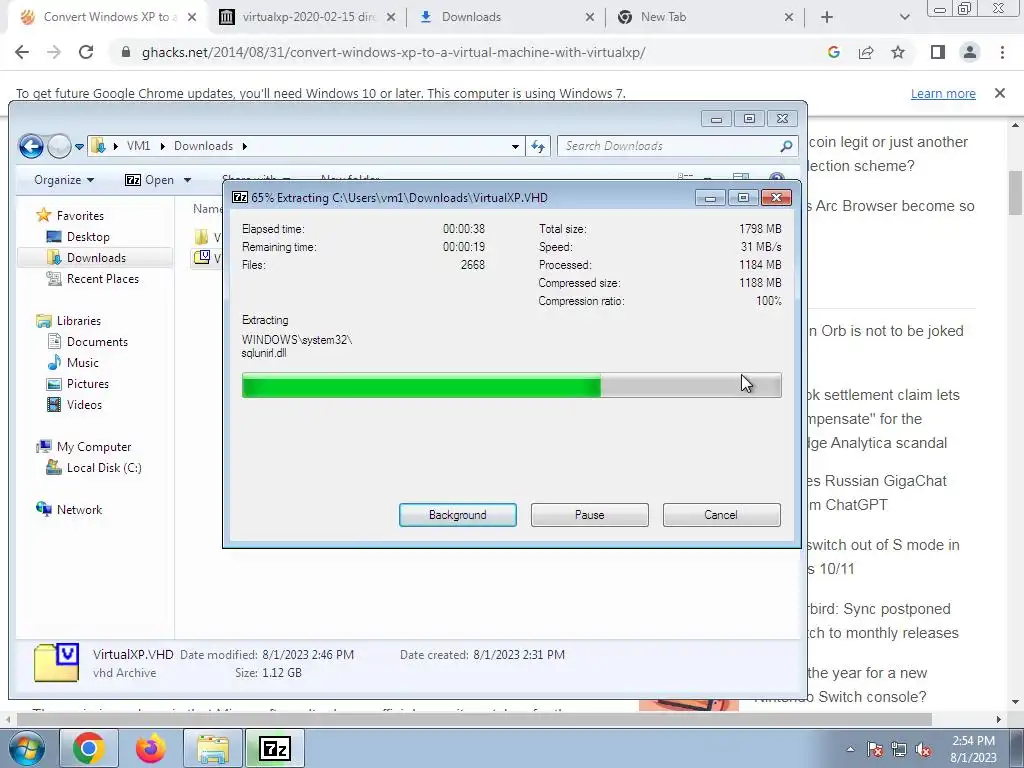
Task: Go forward in Chrome
Action: [54, 52]
